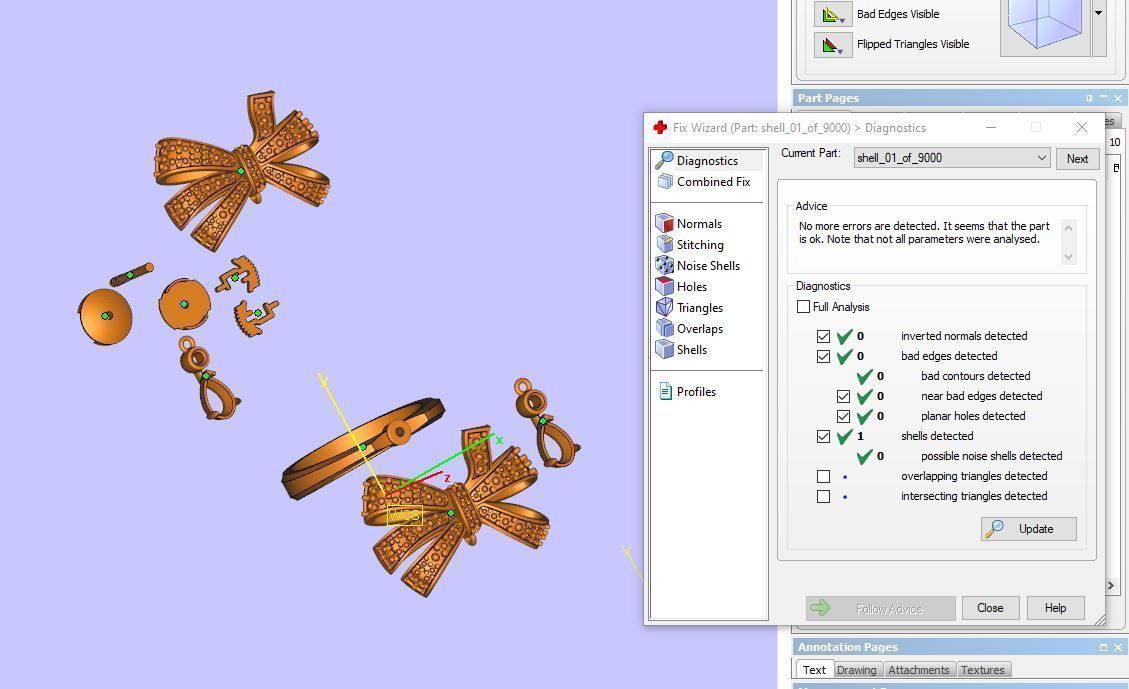The height and width of the screenshot is (689, 1129).
Task: Click the Follow Advice button
Action: [x=881, y=608]
